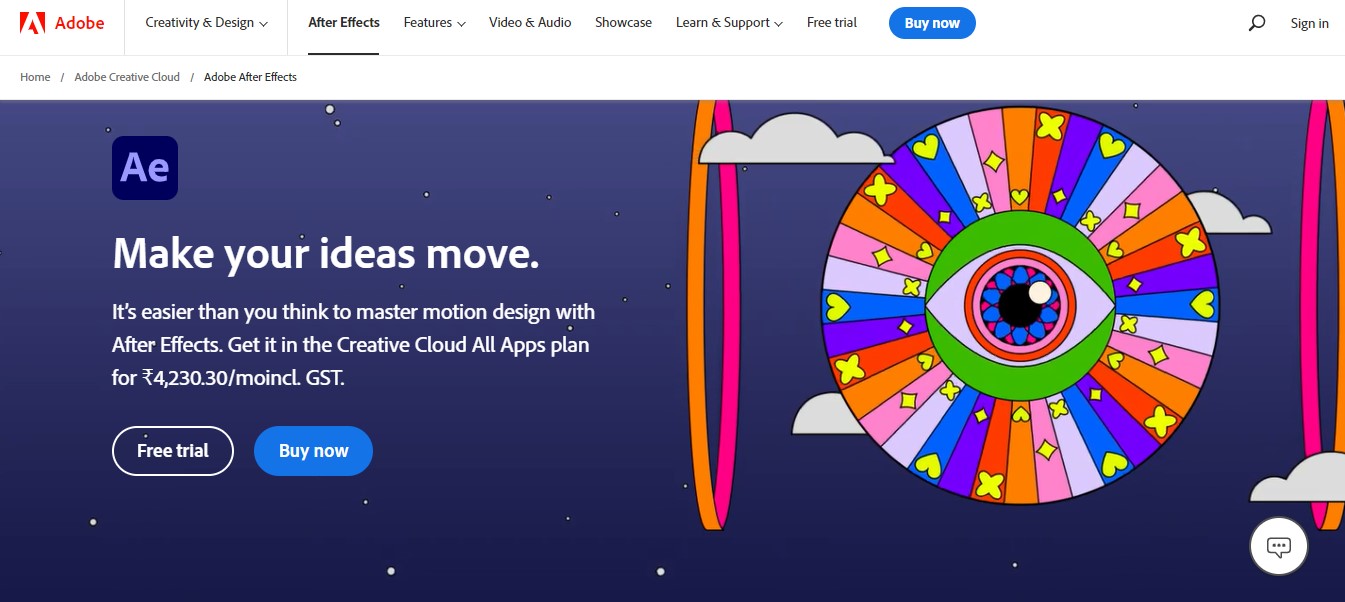Navigate to Home via breadcrumb

35,76
